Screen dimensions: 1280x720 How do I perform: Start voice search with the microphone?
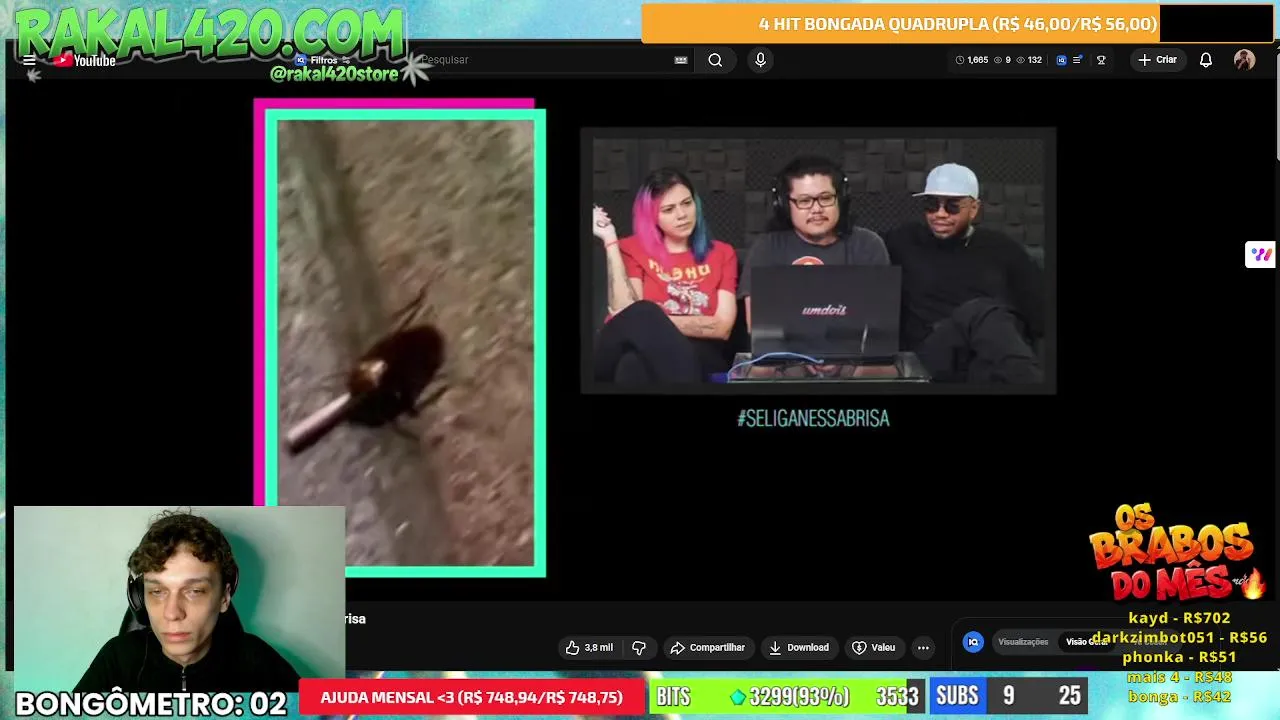tap(760, 60)
